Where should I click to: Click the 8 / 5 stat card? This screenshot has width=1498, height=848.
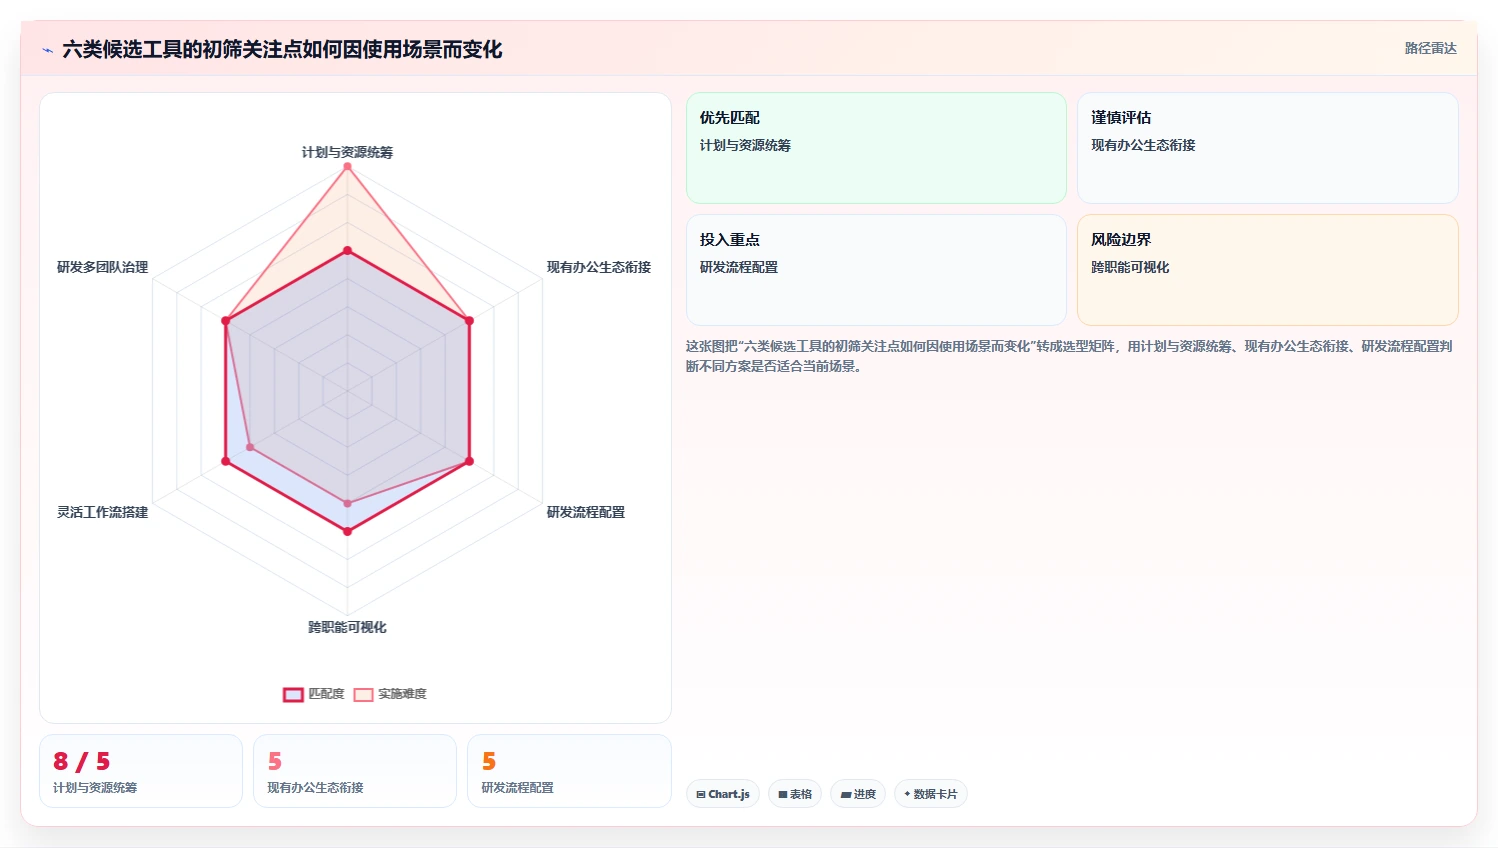point(141,771)
